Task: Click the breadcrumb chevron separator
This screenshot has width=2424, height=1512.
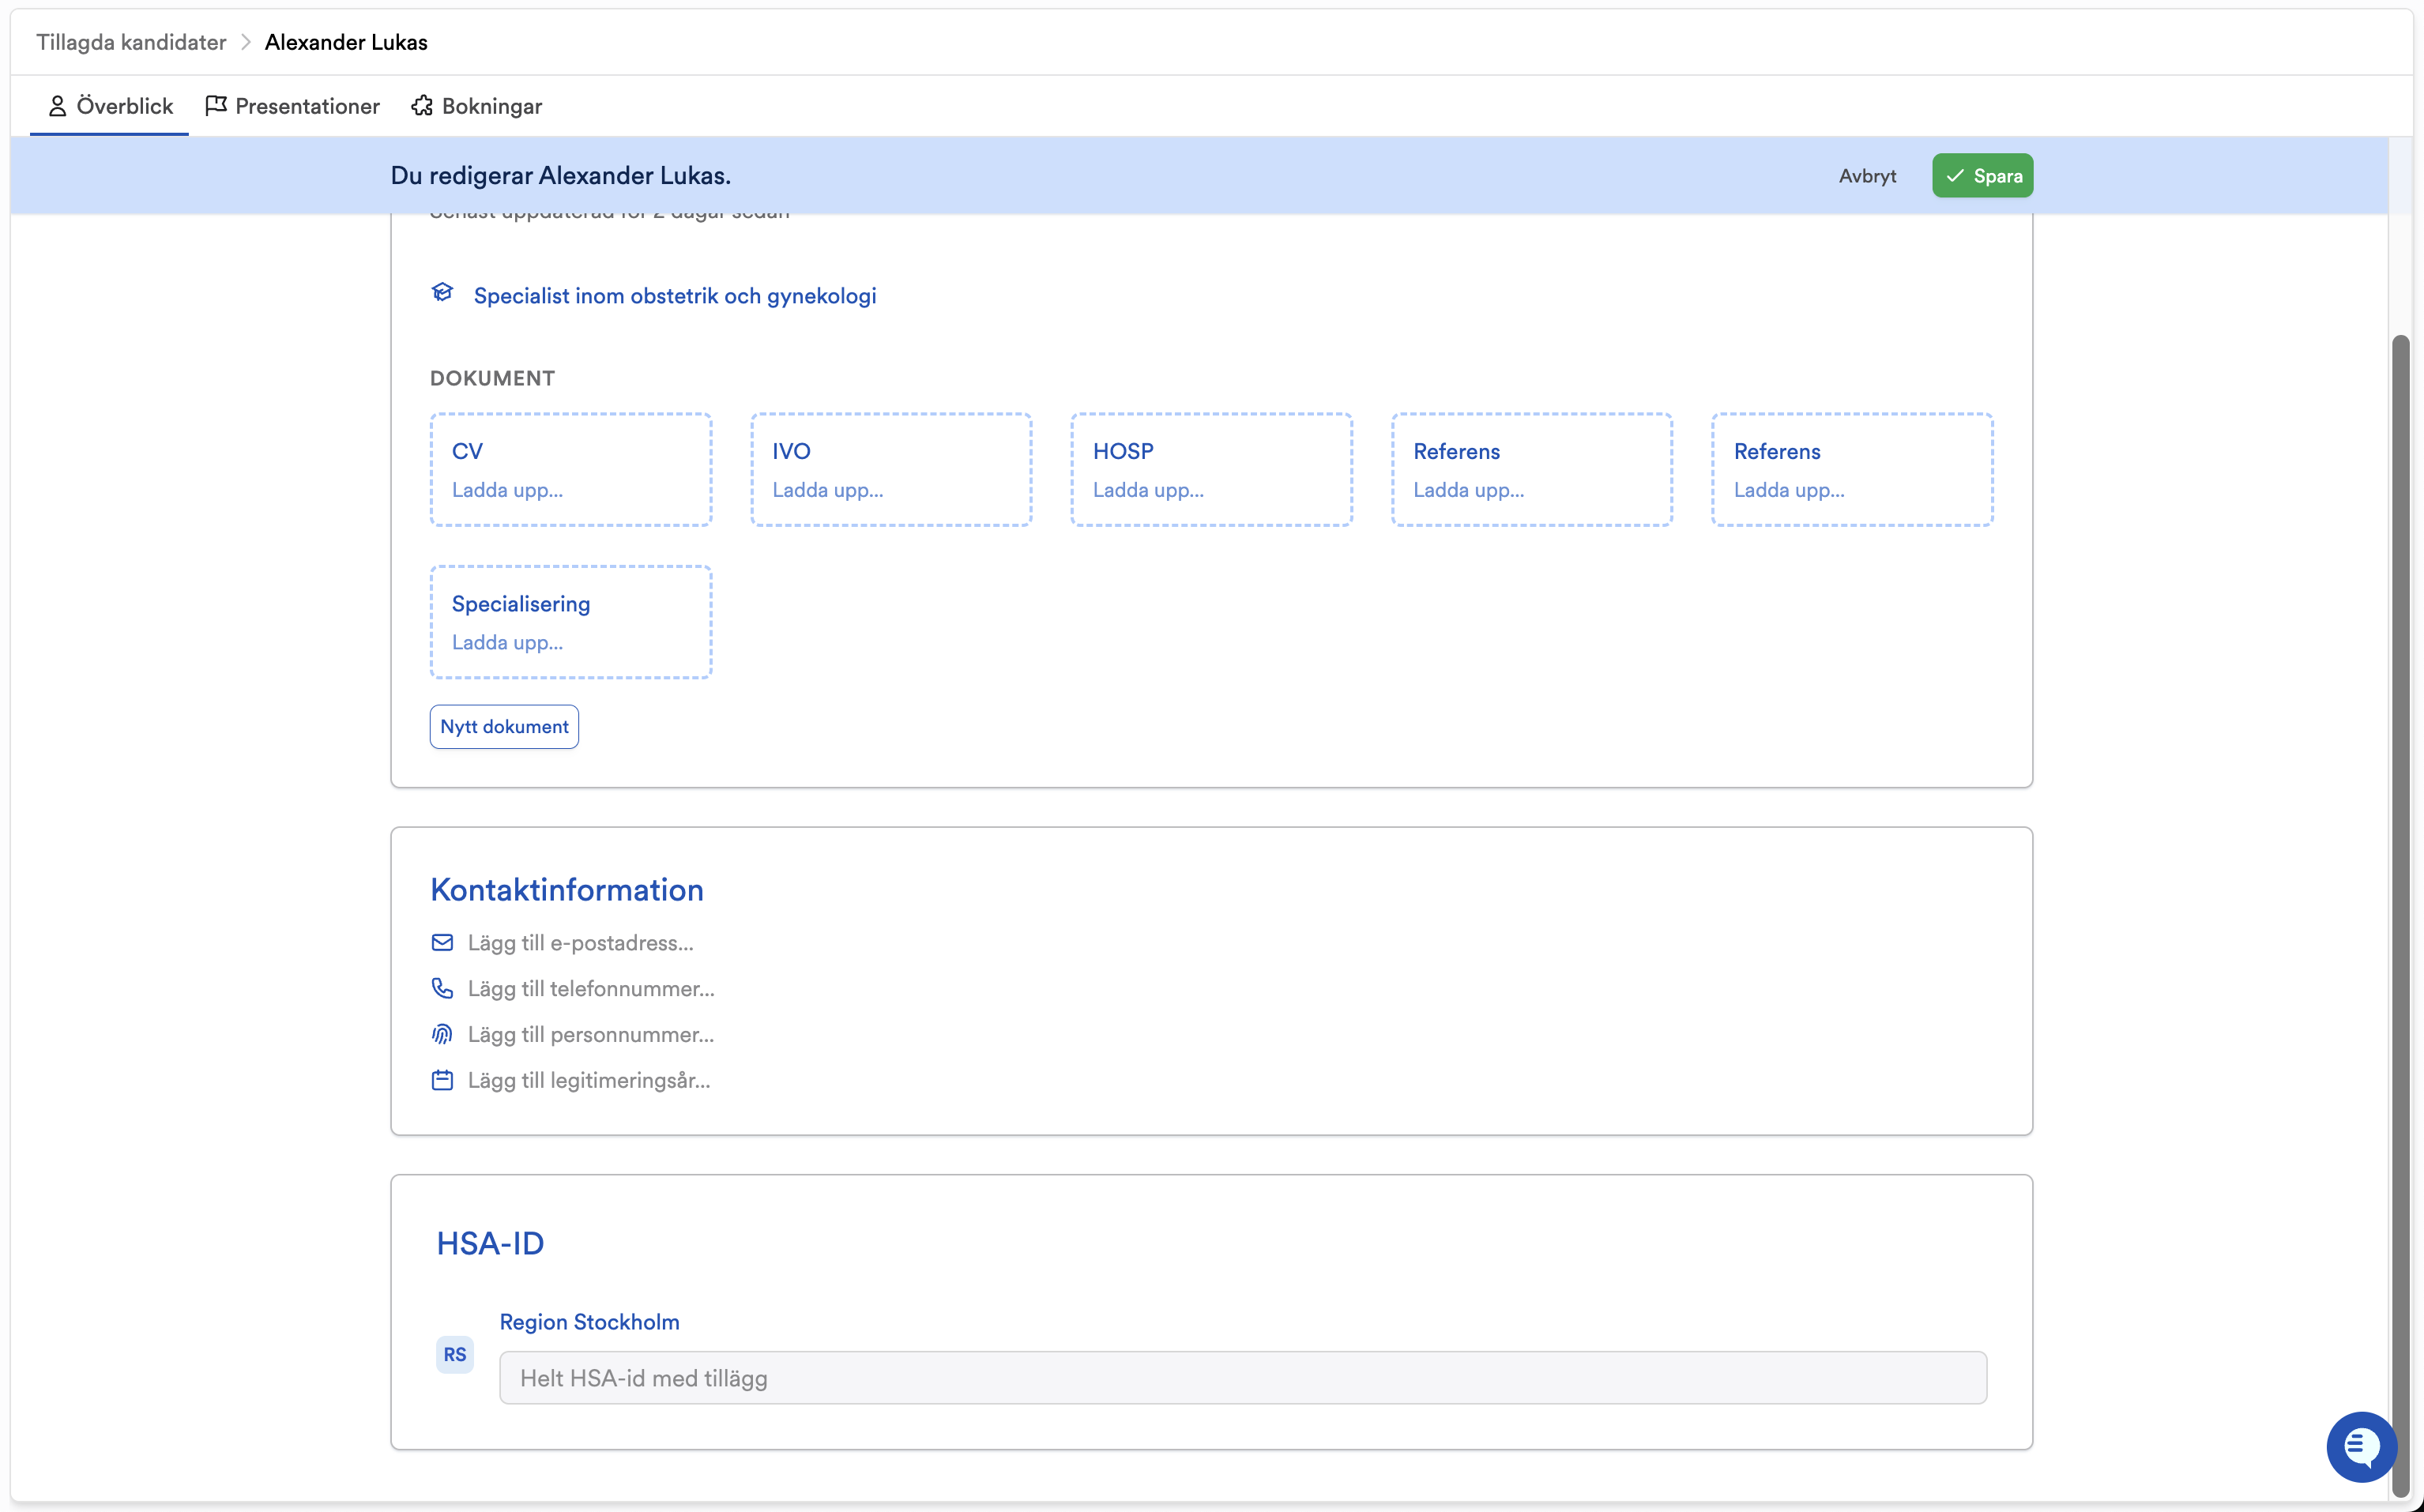Action: [245, 42]
